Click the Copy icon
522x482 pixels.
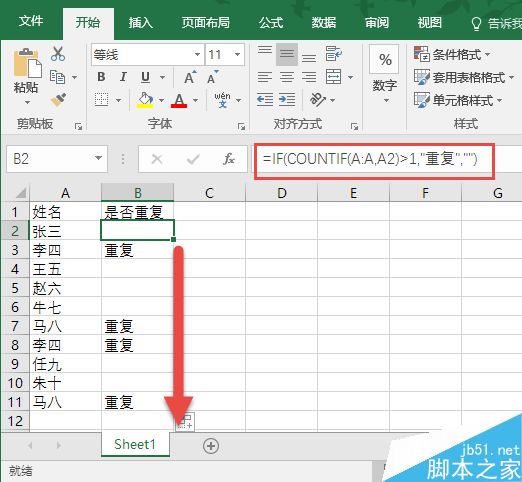point(57,77)
